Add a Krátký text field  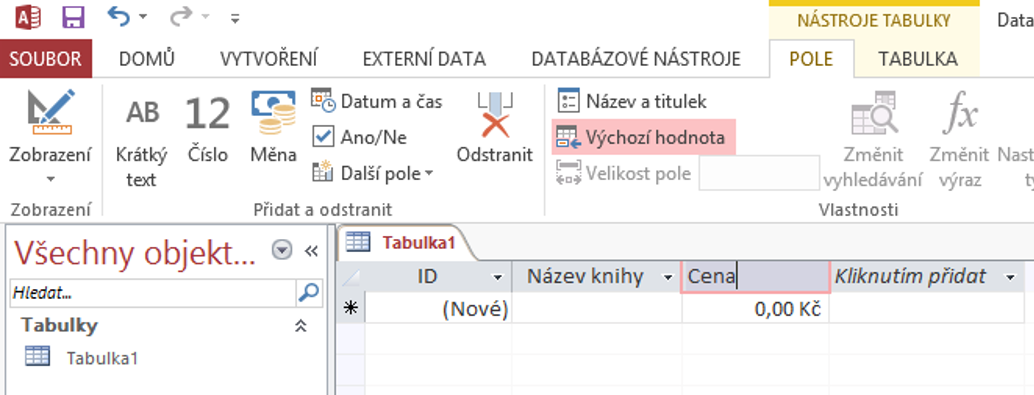point(141,138)
